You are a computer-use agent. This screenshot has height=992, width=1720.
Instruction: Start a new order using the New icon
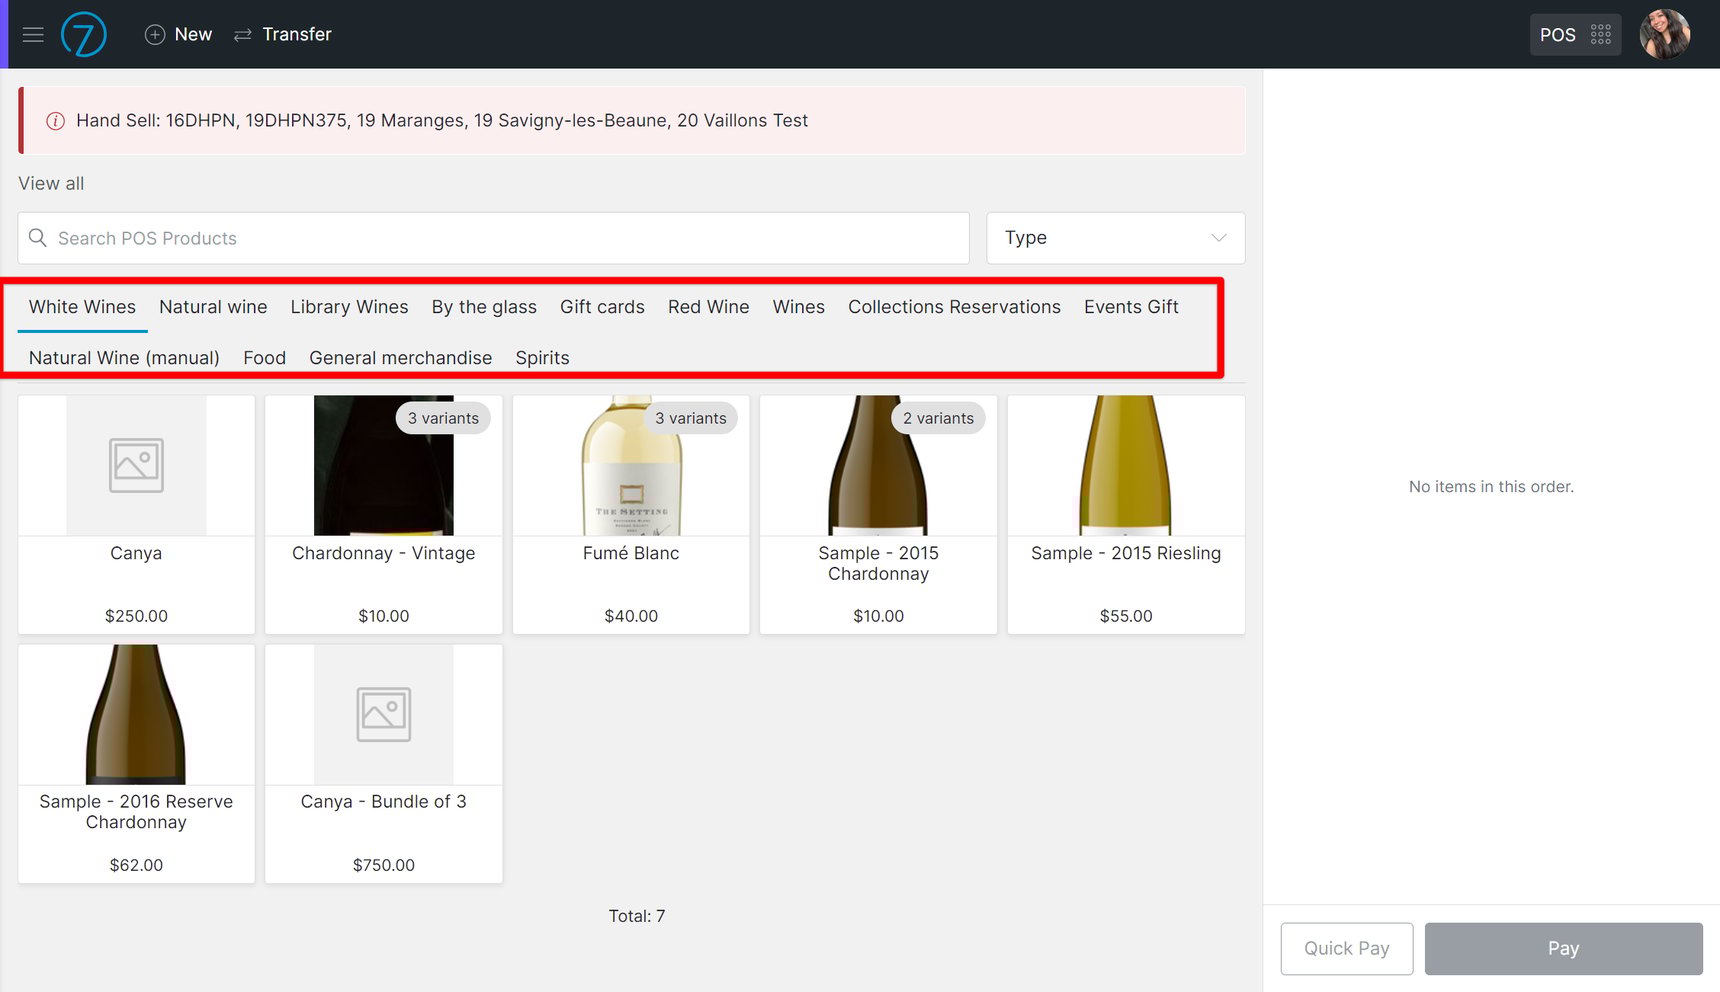point(155,34)
